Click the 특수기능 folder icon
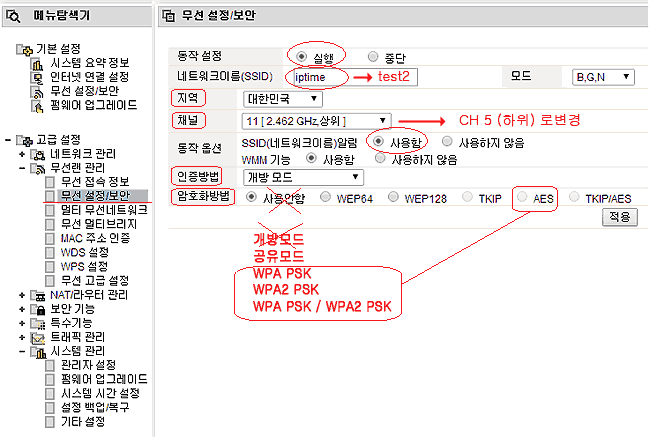 coord(38,324)
